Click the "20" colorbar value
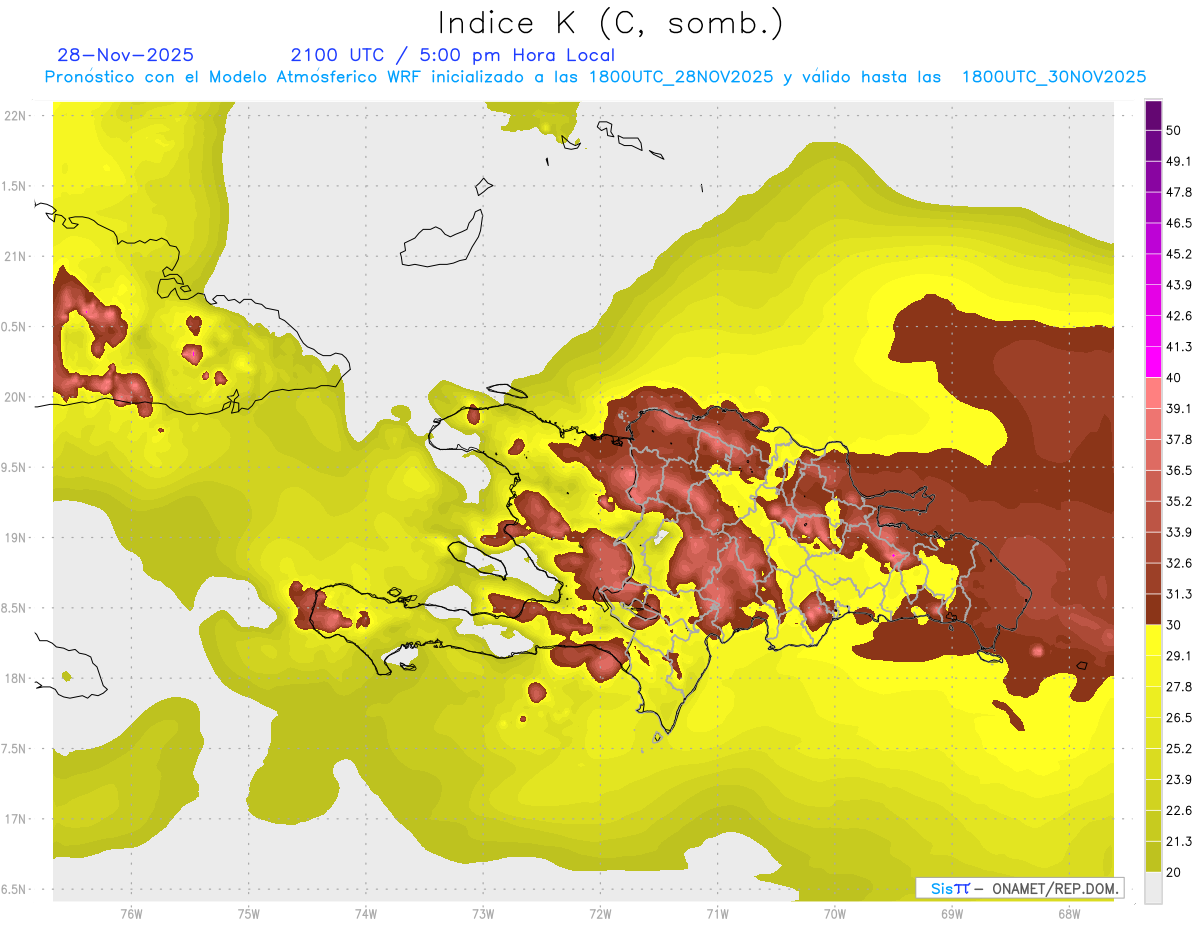1200x927 pixels. tap(1174, 872)
